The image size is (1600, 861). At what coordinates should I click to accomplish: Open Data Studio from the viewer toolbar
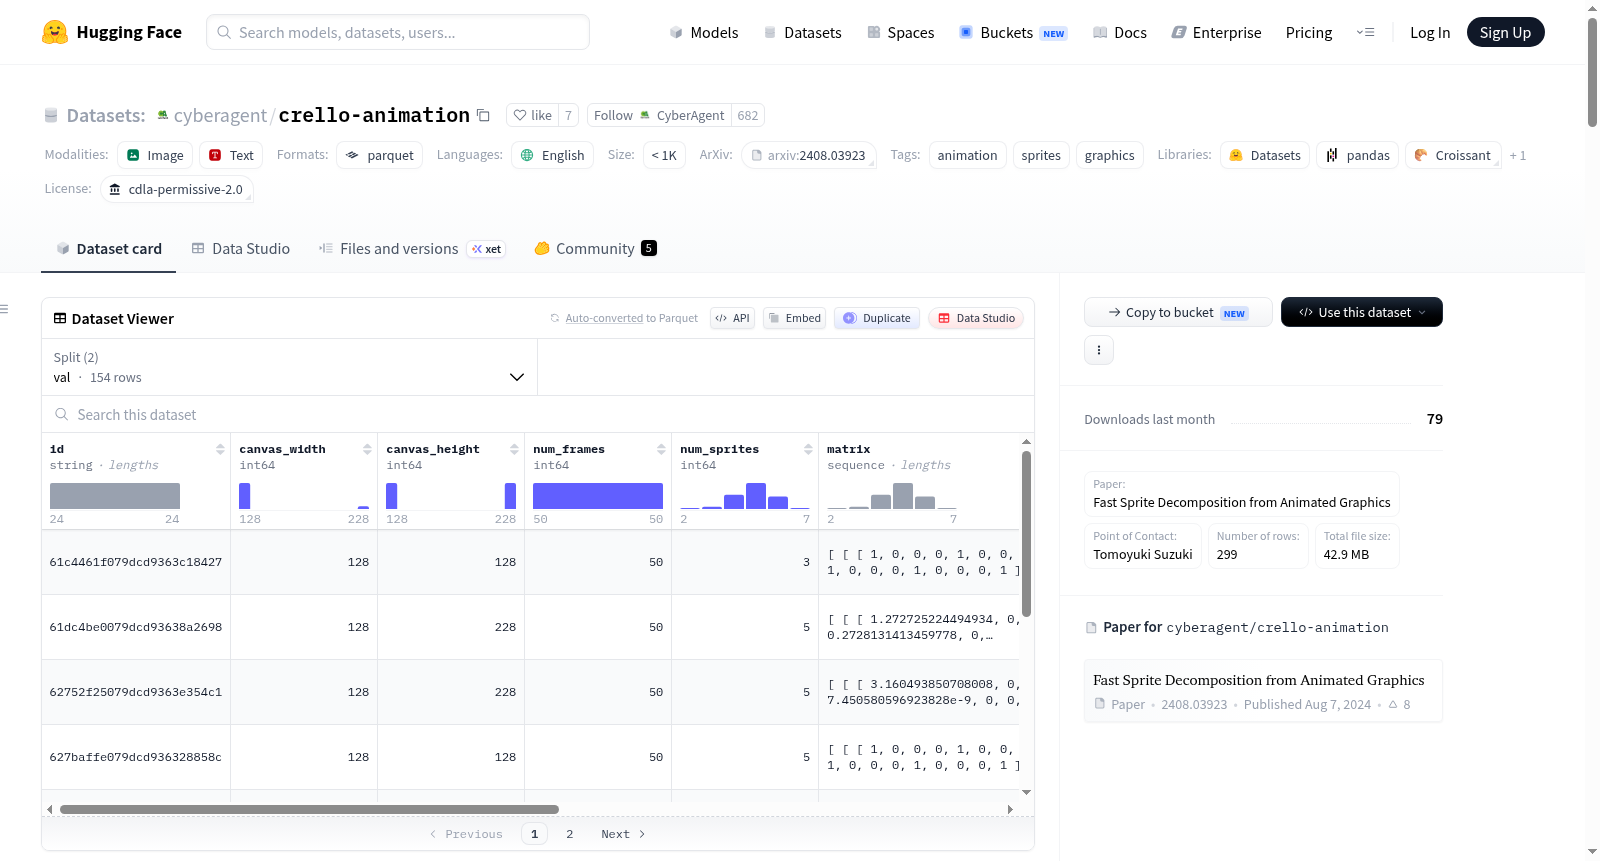coord(976,318)
